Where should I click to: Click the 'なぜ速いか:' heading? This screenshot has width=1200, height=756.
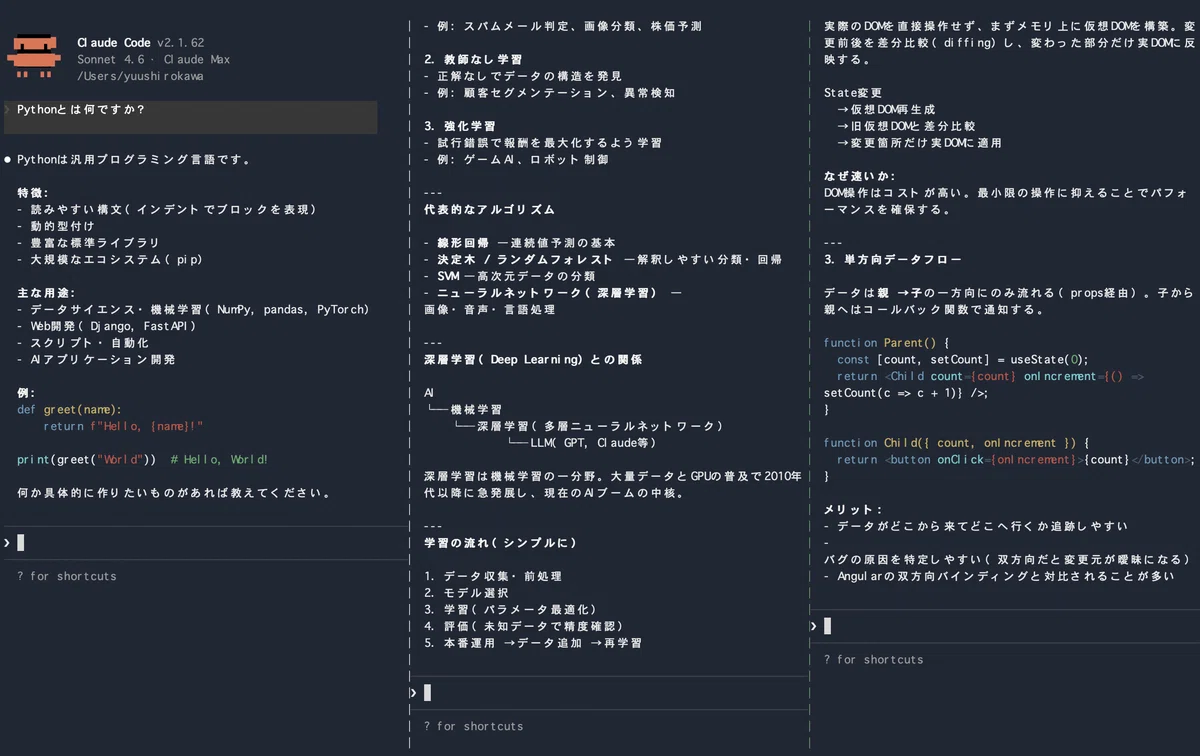tap(860, 177)
